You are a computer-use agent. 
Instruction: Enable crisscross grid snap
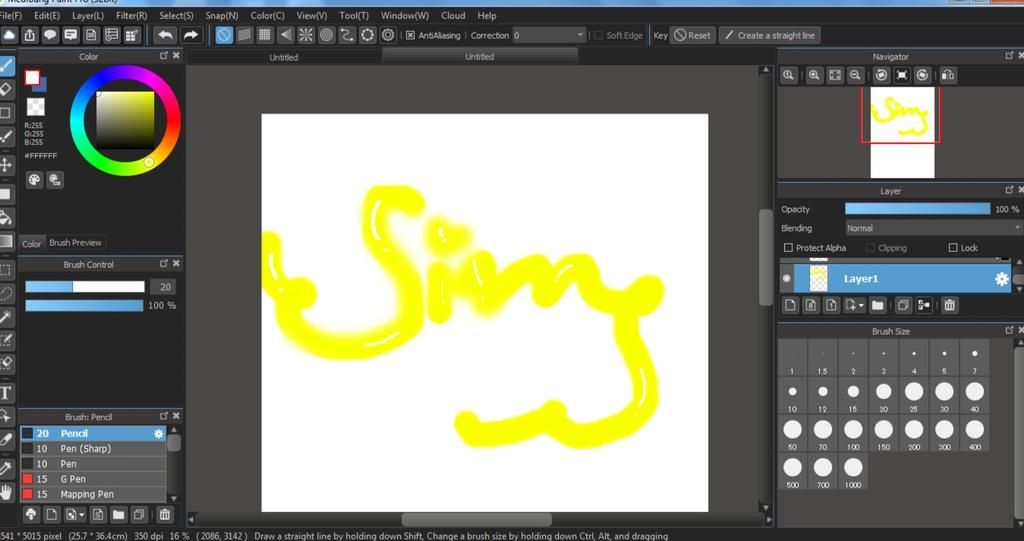[264, 35]
